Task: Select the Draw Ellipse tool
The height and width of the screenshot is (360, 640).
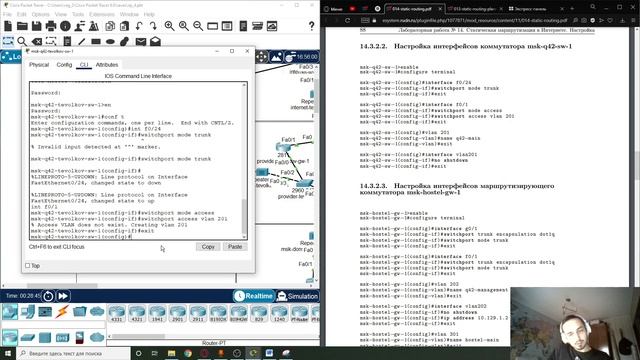Action: [110, 41]
